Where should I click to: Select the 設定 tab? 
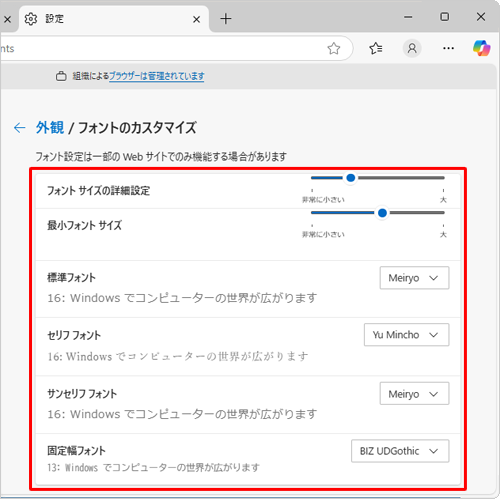pos(114,19)
